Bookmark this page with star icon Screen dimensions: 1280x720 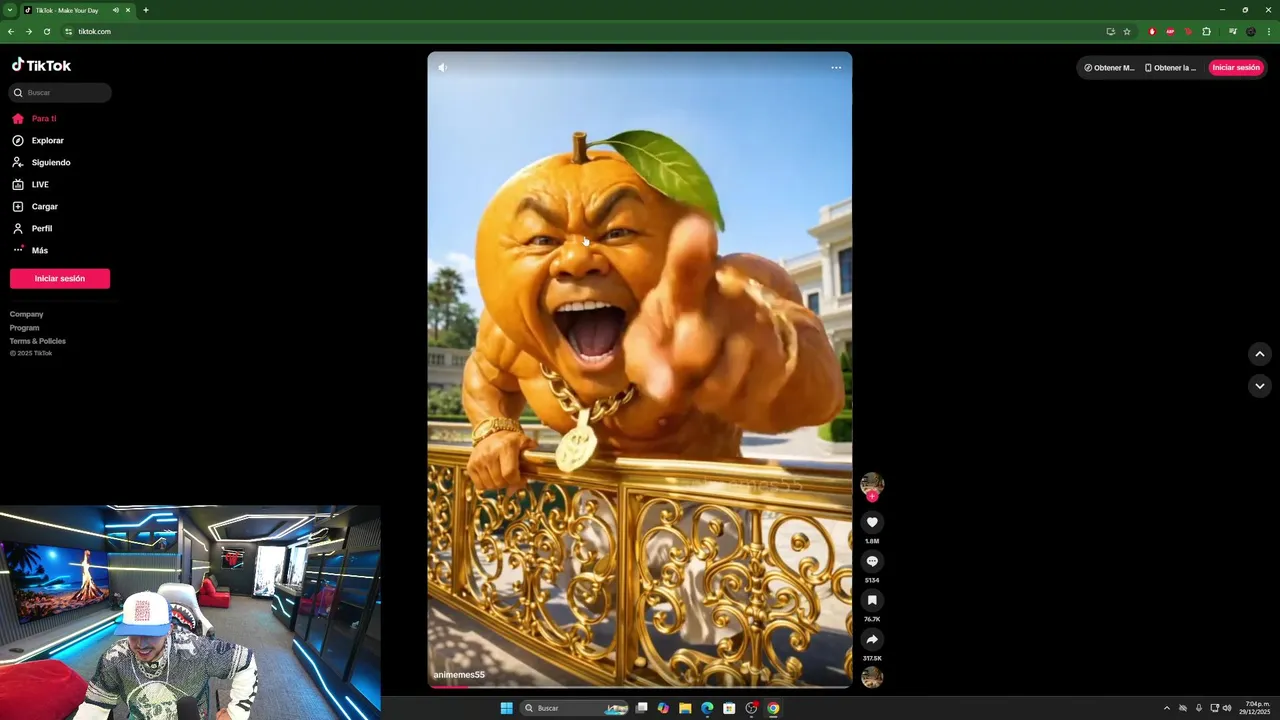[1127, 31]
